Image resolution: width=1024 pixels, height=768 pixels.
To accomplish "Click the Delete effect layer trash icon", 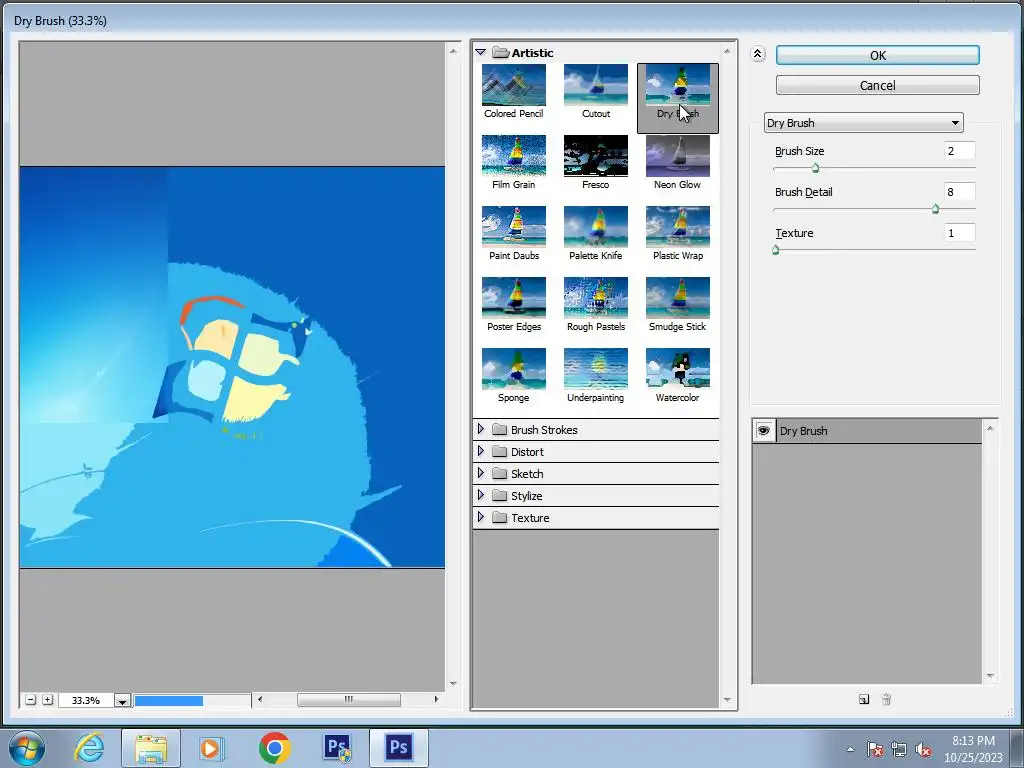I will pyautogui.click(x=886, y=699).
